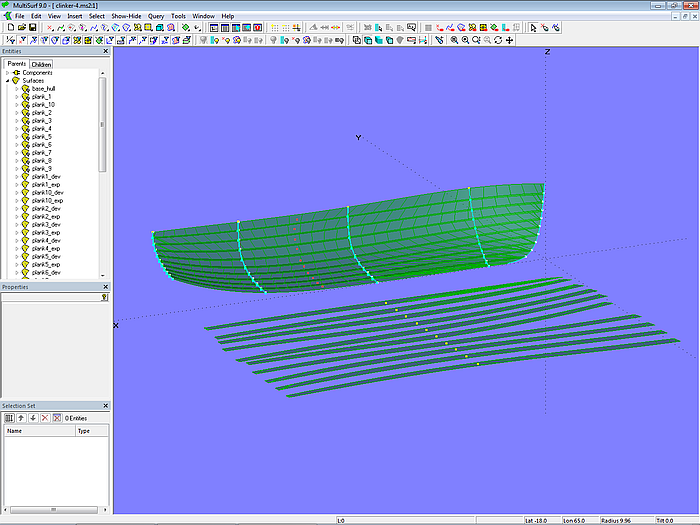The image size is (700, 525).
Task: Expand the base_hull entity node
Action: 16,89
